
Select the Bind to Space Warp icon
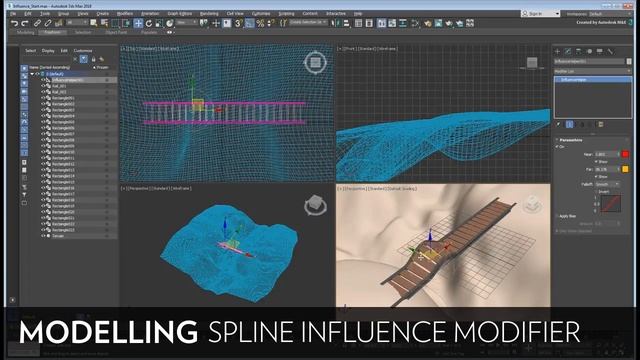[x=58, y=23]
